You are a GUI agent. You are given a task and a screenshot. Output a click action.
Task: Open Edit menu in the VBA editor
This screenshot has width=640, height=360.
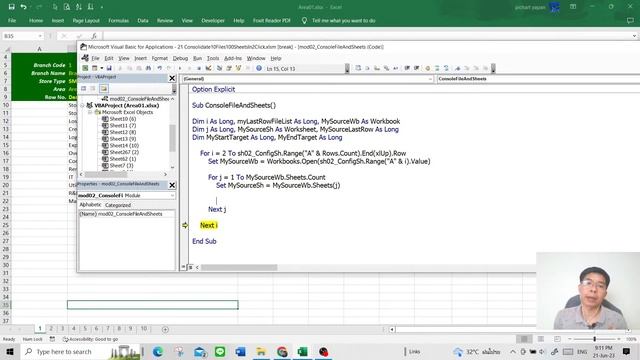(x=109, y=58)
